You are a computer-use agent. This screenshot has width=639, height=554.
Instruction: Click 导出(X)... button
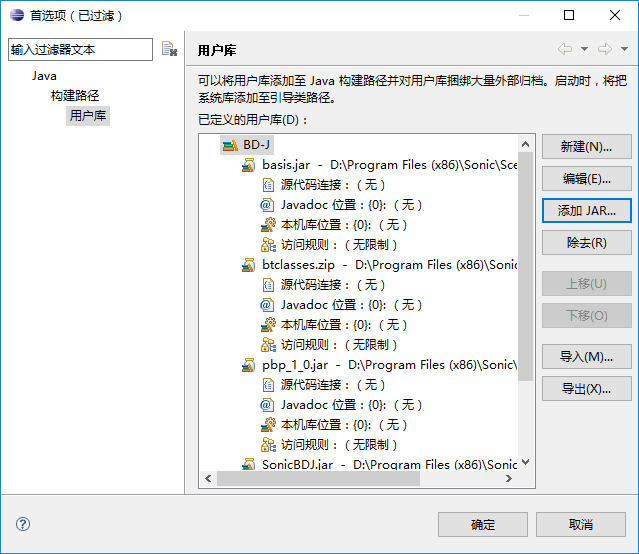pos(586,388)
